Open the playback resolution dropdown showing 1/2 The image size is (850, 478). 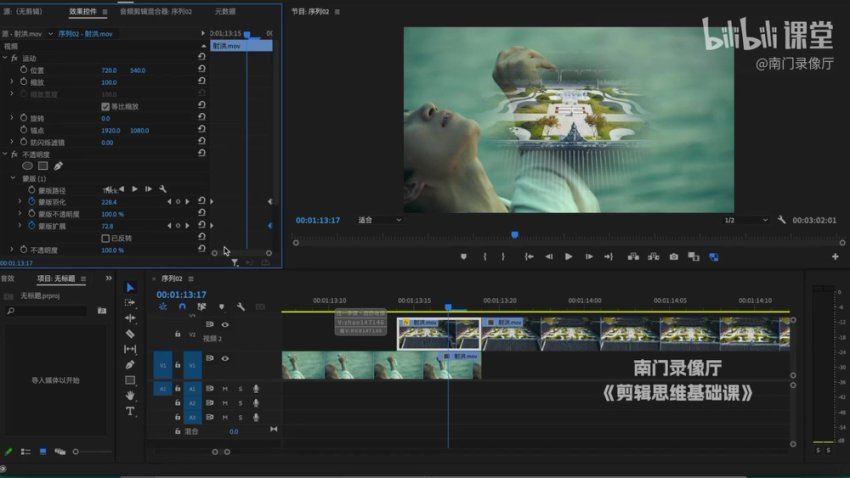click(x=740, y=220)
